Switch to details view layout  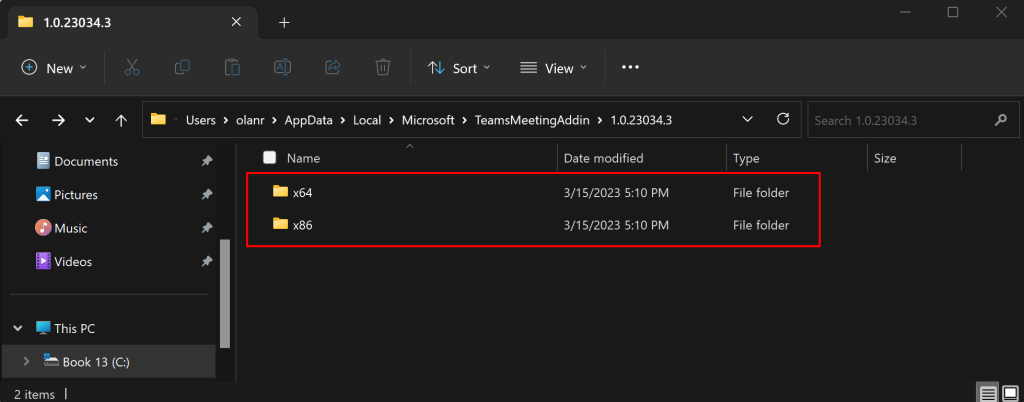point(987,392)
